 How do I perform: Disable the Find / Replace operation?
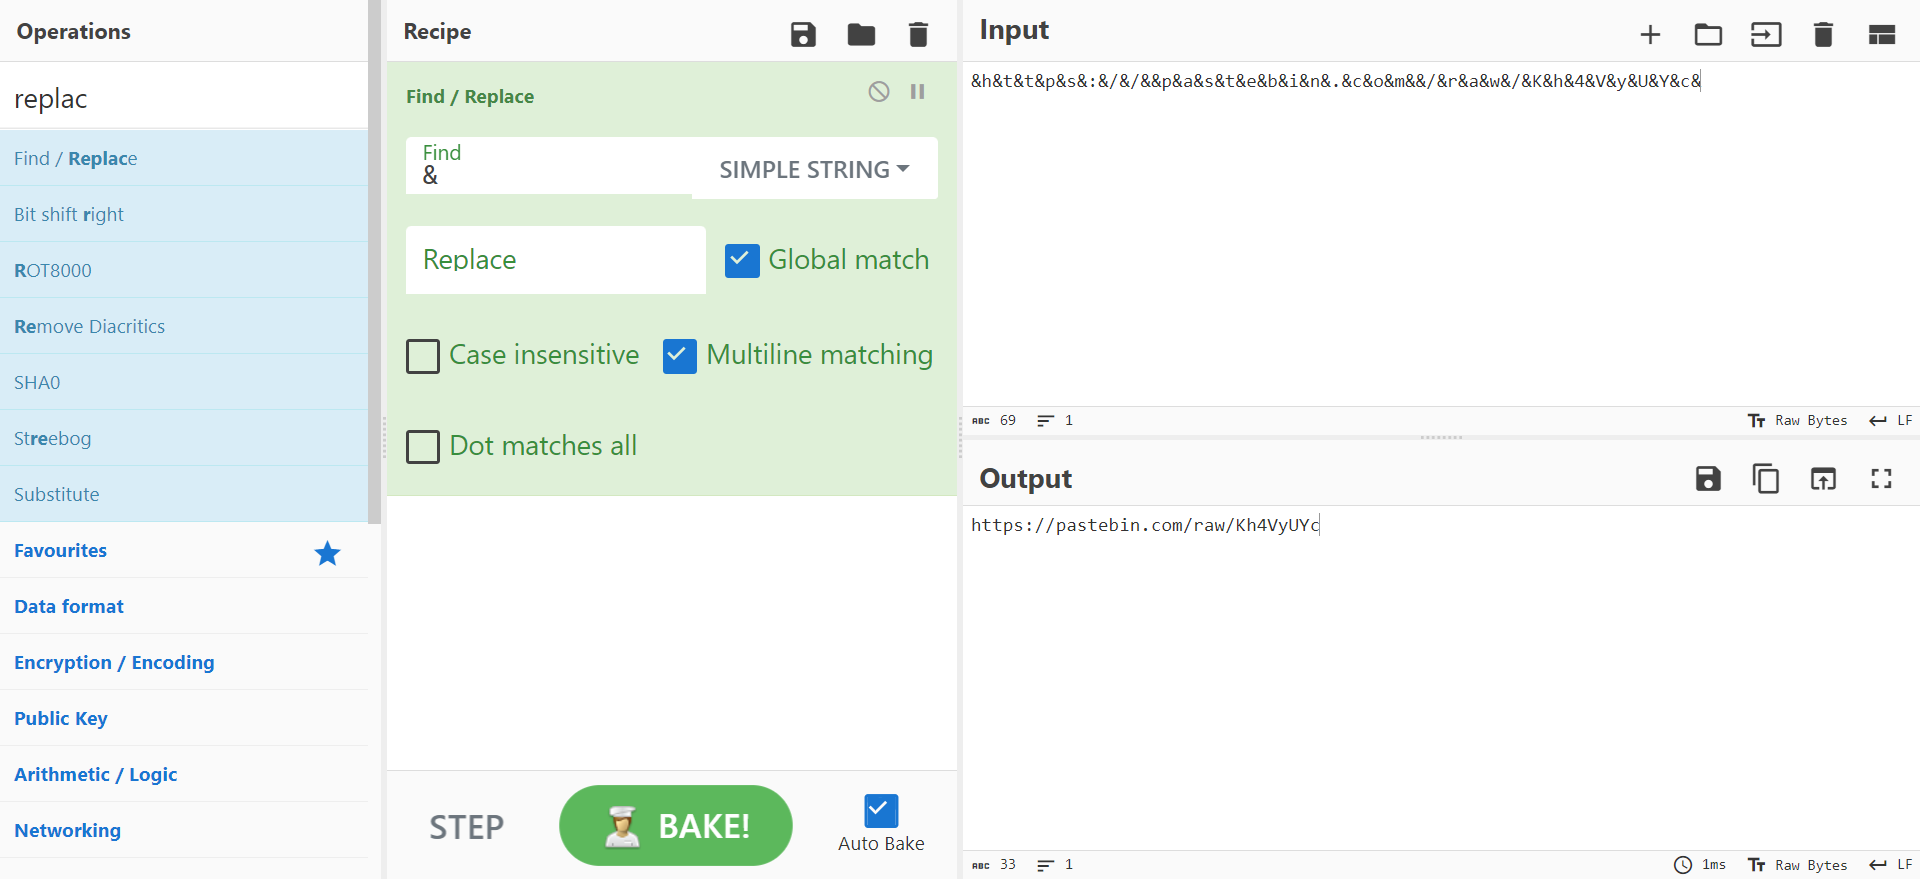(x=878, y=92)
